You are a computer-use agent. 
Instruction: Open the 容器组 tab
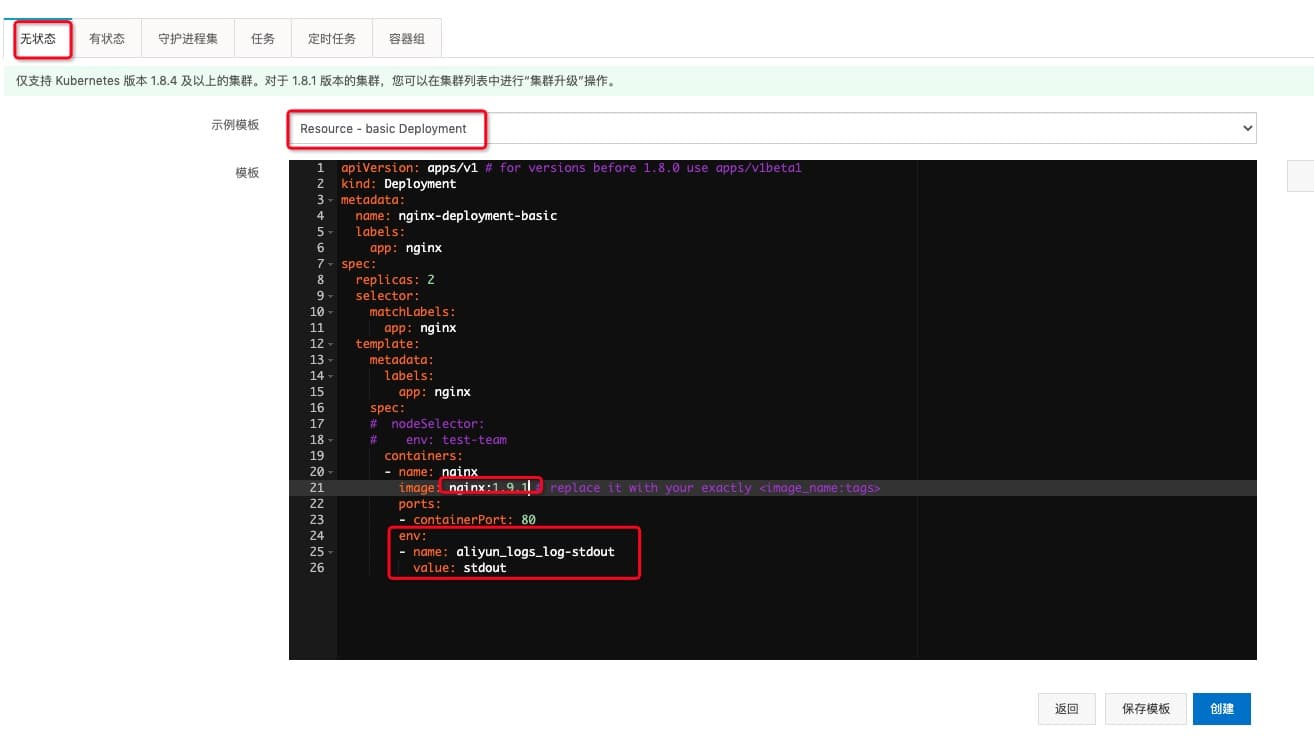click(x=406, y=39)
